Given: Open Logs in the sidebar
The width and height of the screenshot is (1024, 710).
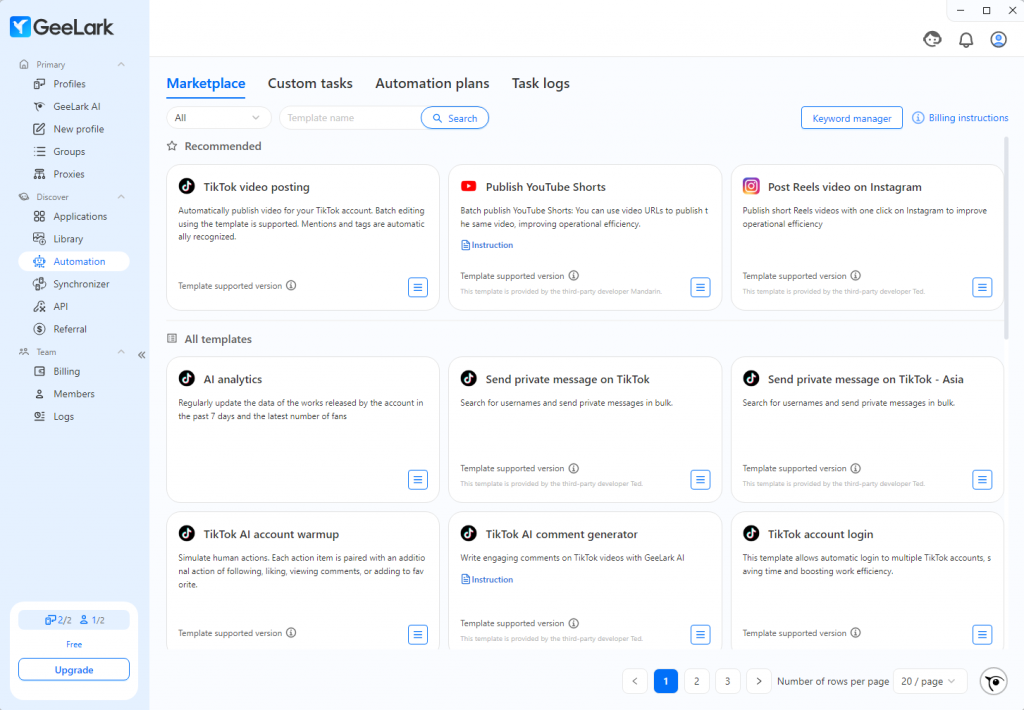Looking at the screenshot, I should coord(74,416).
